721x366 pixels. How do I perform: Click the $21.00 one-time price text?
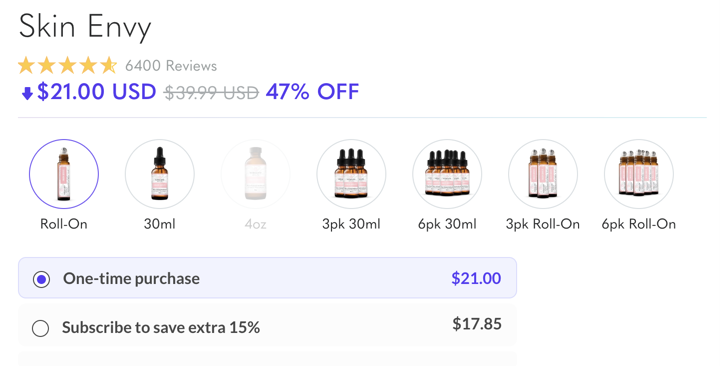pyautogui.click(x=476, y=278)
